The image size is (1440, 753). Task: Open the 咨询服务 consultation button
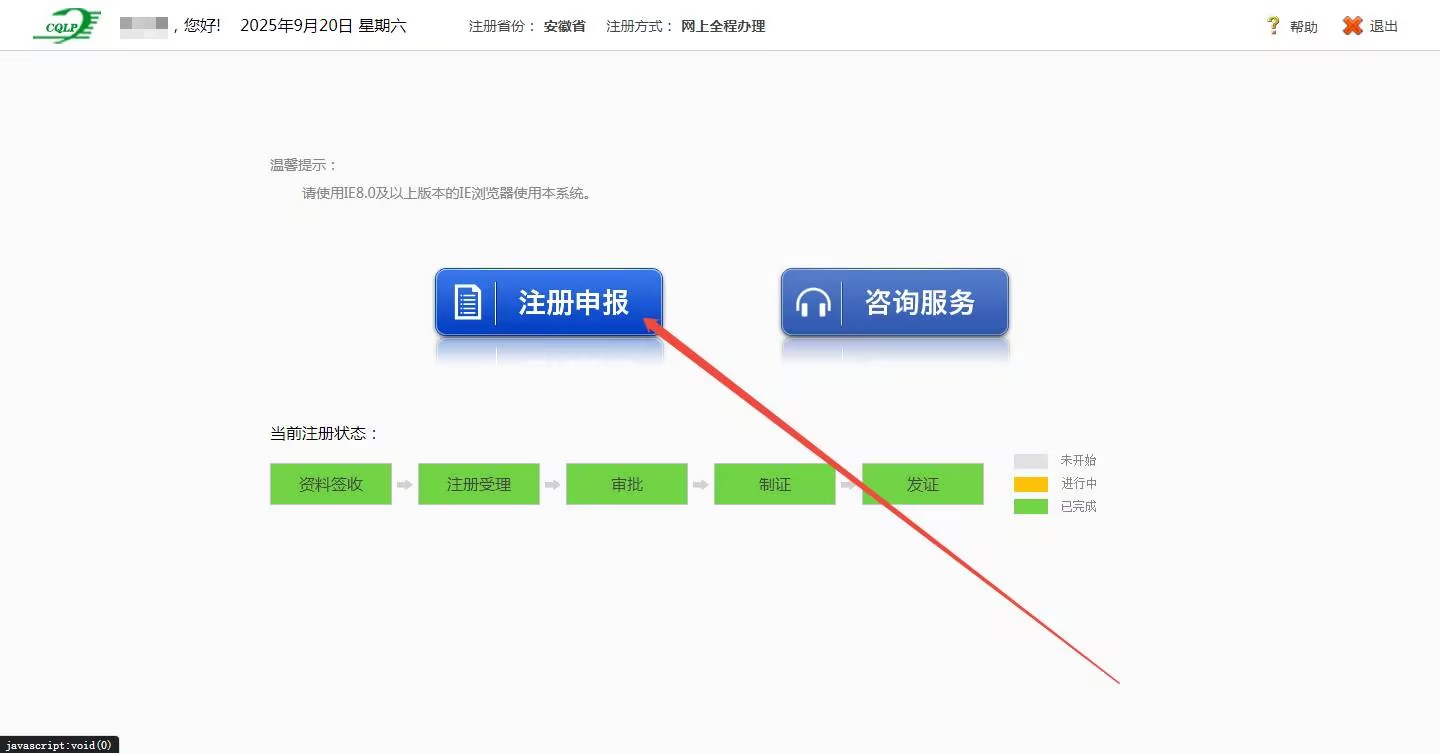(895, 302)
